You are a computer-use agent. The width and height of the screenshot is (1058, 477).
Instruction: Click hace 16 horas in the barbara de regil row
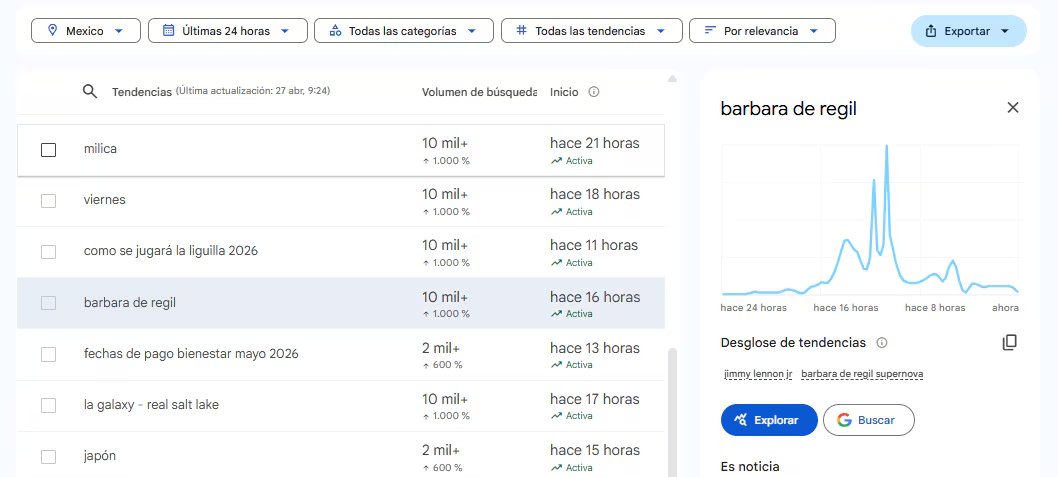click(x=595, y=297)
